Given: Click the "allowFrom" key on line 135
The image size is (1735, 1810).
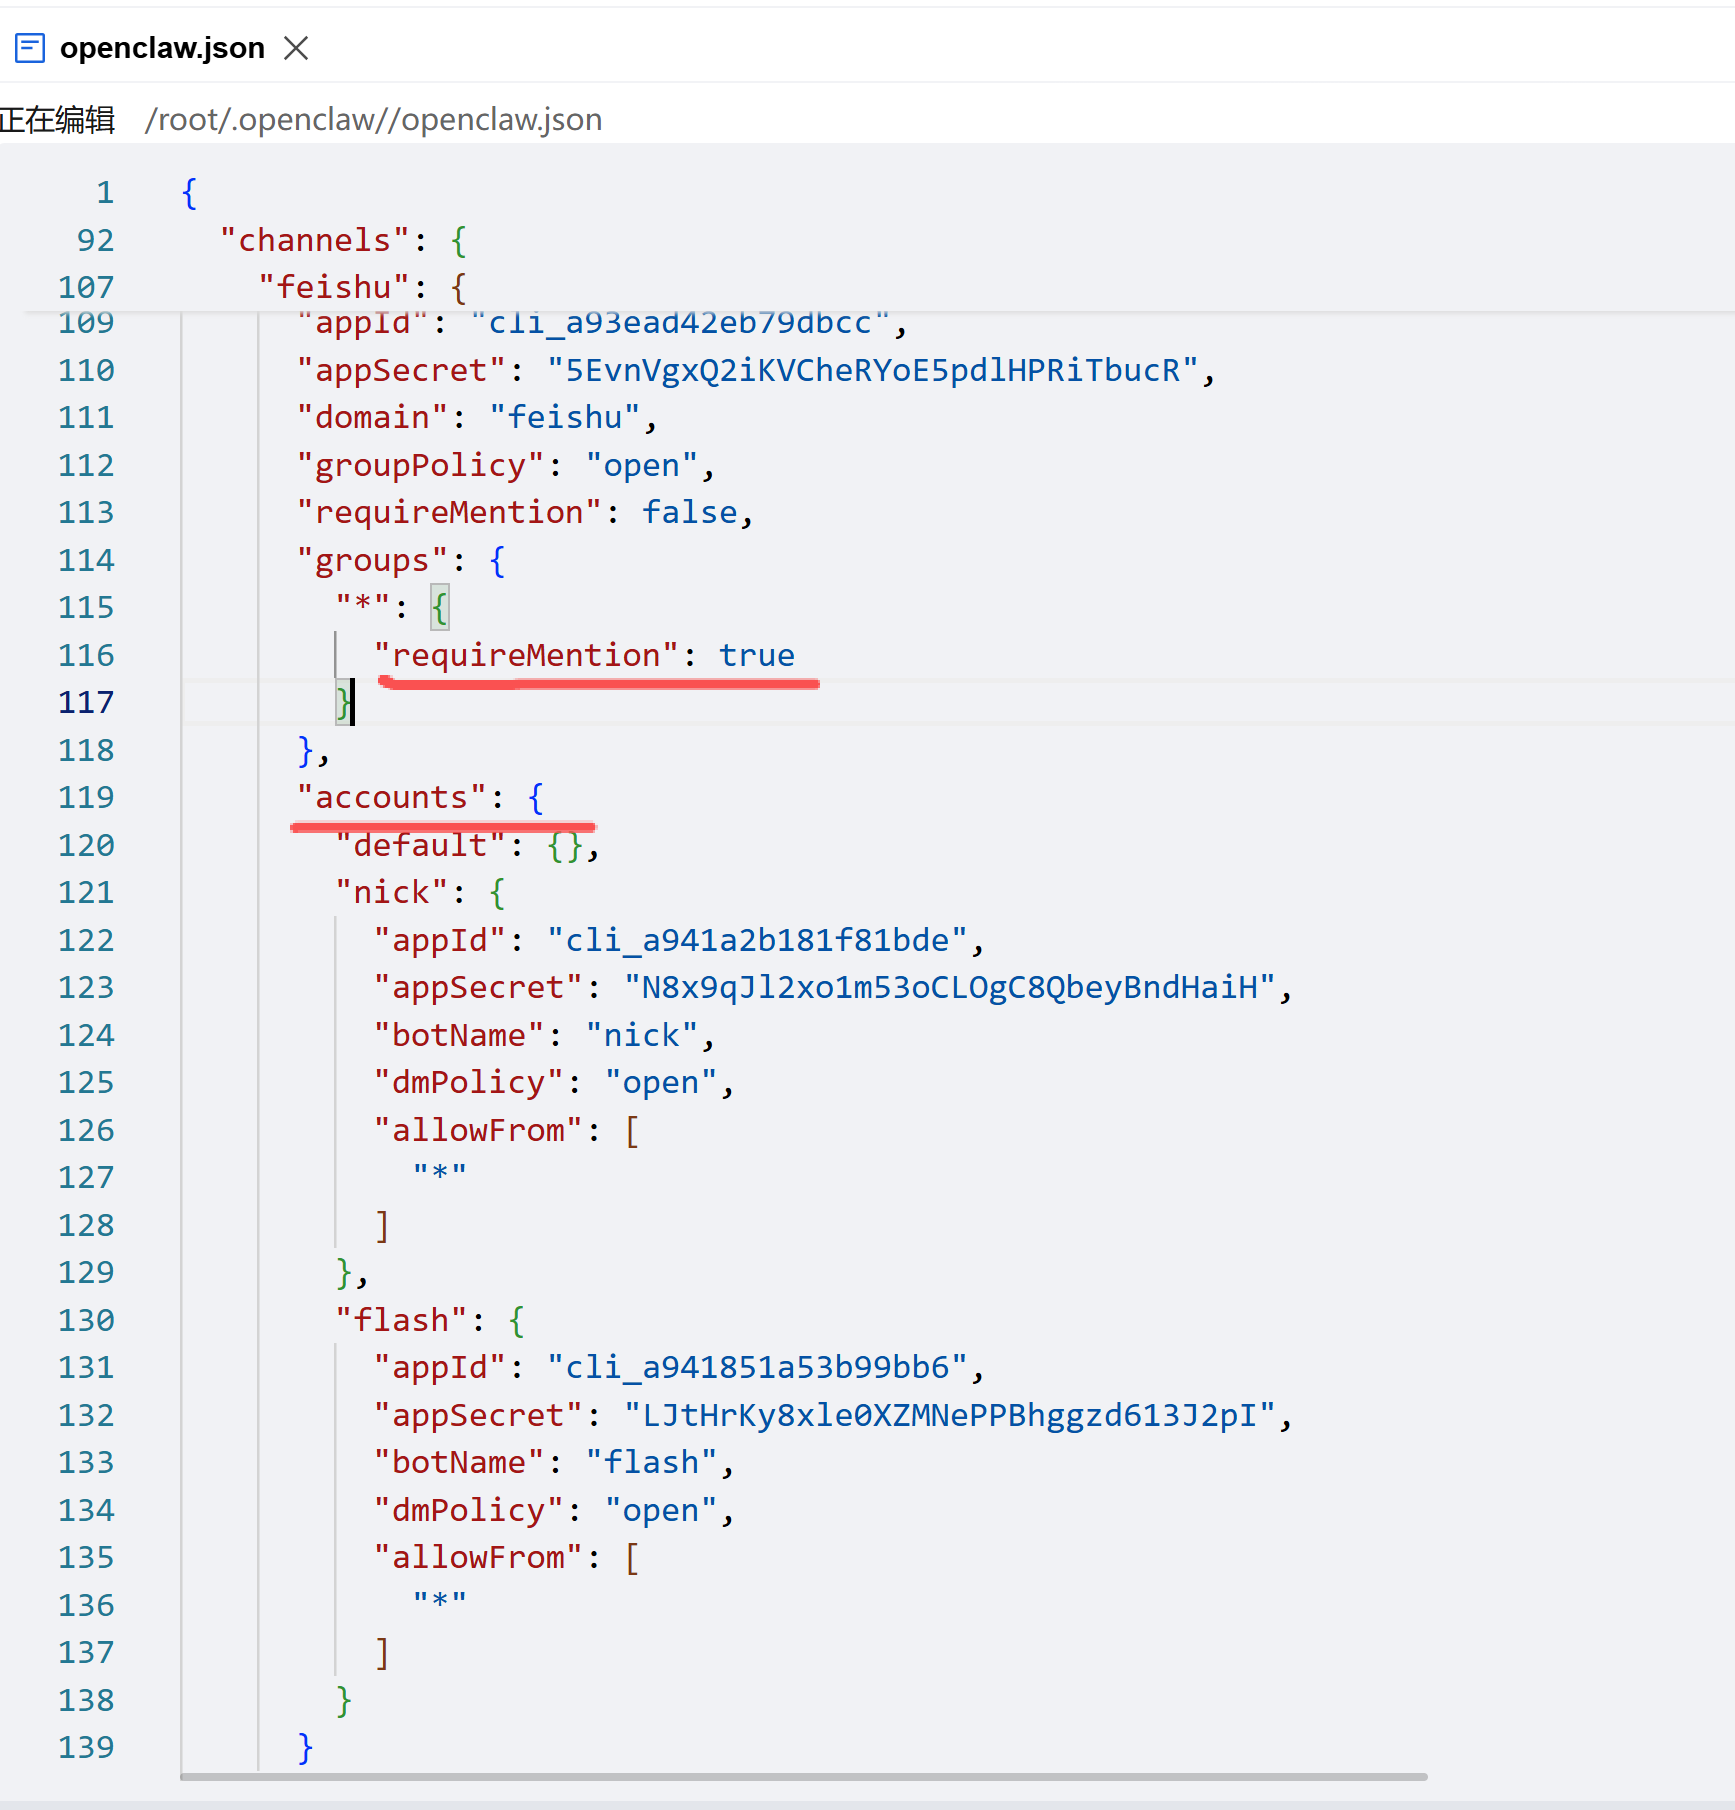Looking at the screenshot, I should pos(478,1558).
